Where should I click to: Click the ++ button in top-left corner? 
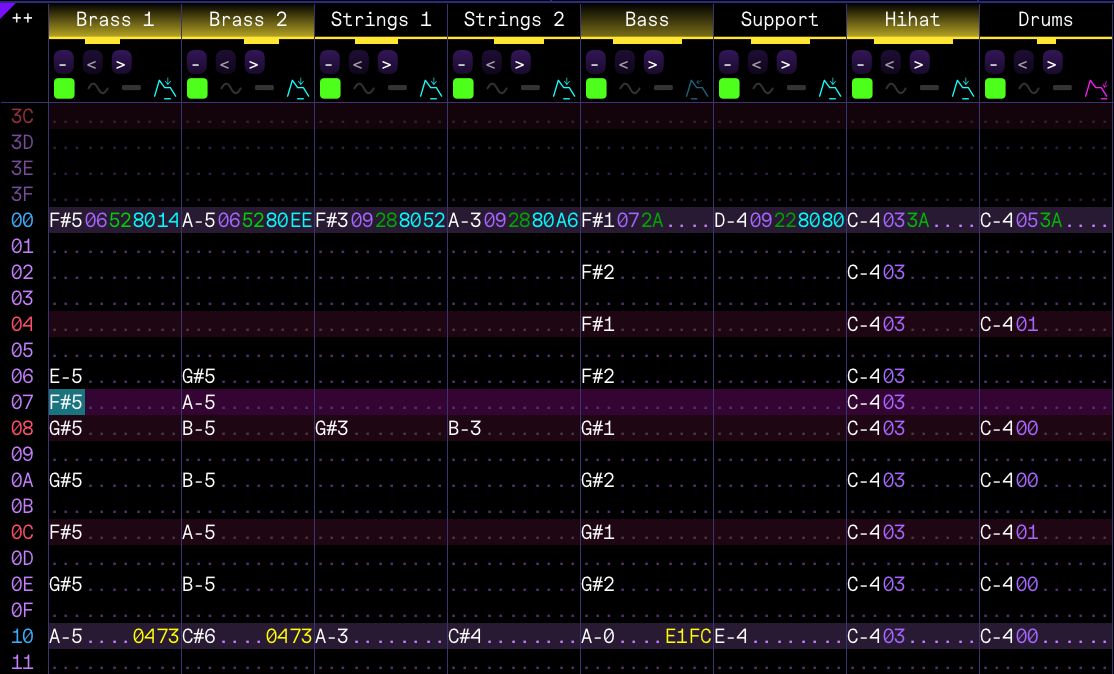click(22, 19)
